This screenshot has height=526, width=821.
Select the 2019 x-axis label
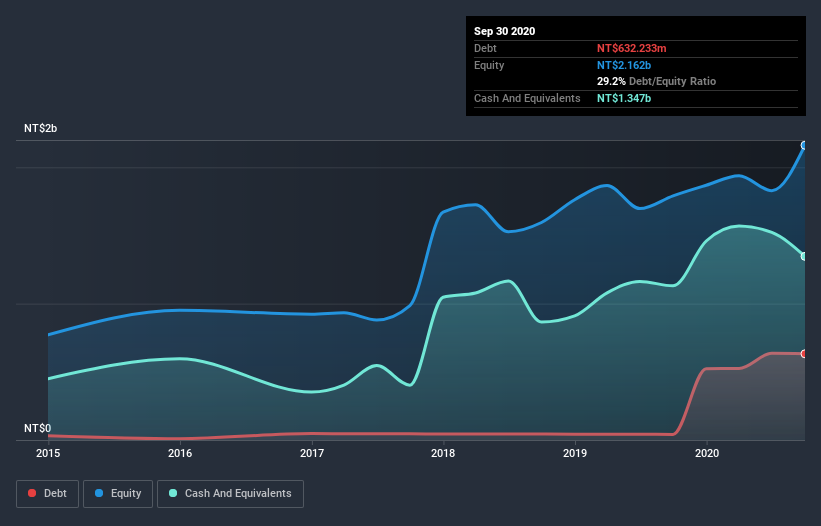[575, 453]
